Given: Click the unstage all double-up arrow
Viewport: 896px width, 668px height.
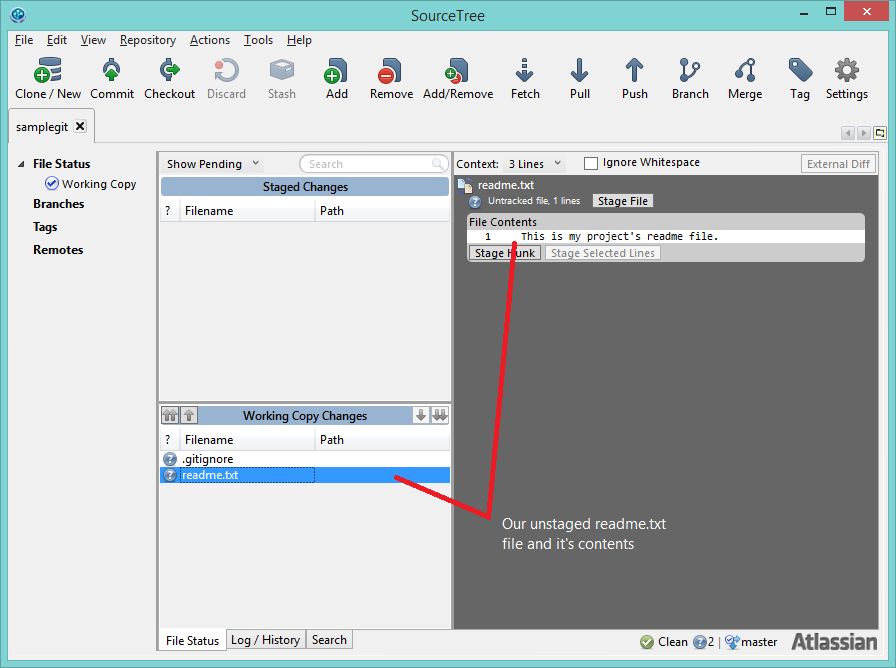Looking at the screenshot, I should [x=170, y=415].
